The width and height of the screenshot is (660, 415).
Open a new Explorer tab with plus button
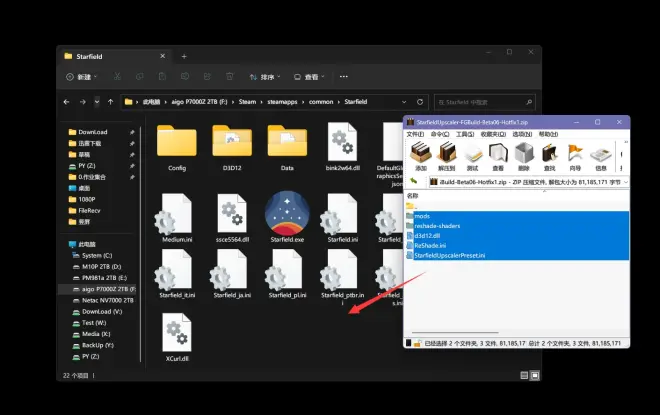184,56
